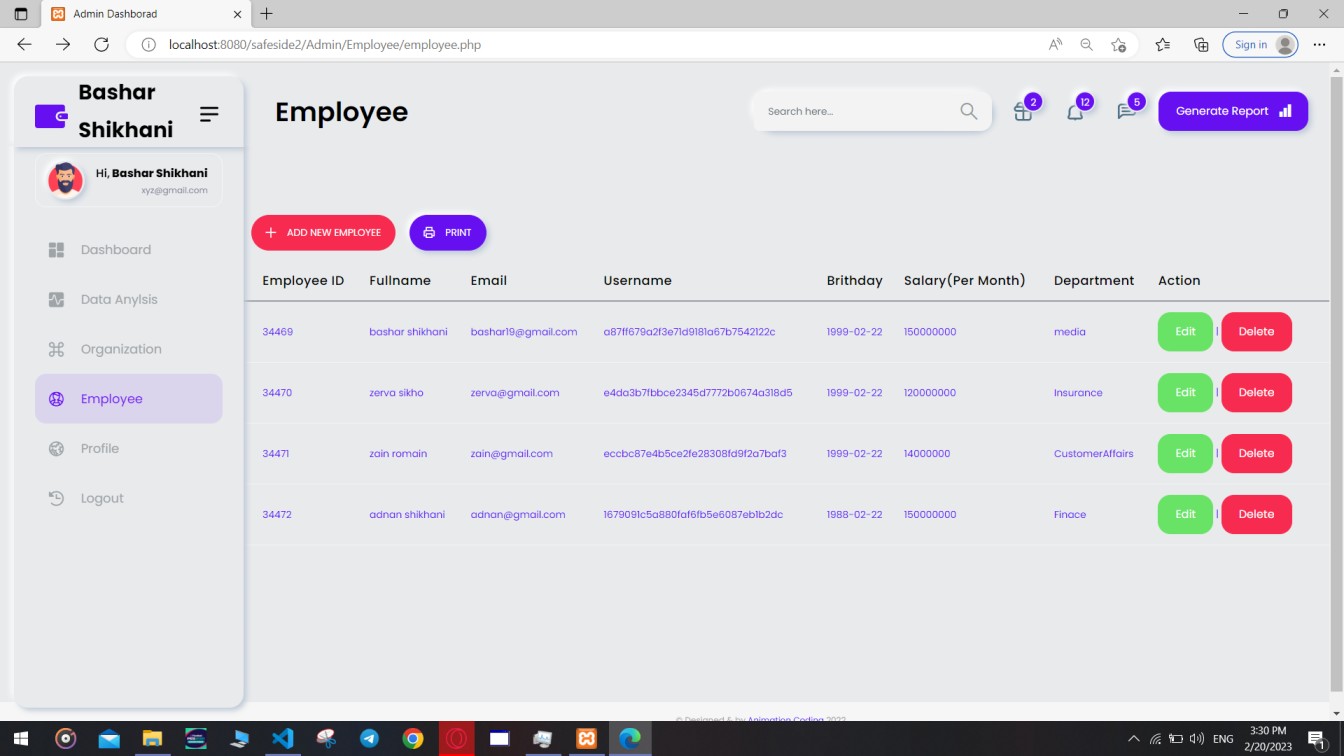Open the Profile sidebar item
The width and height of the screenshot is (1344, 756).
pyautogui.click(x=100, y=448)
